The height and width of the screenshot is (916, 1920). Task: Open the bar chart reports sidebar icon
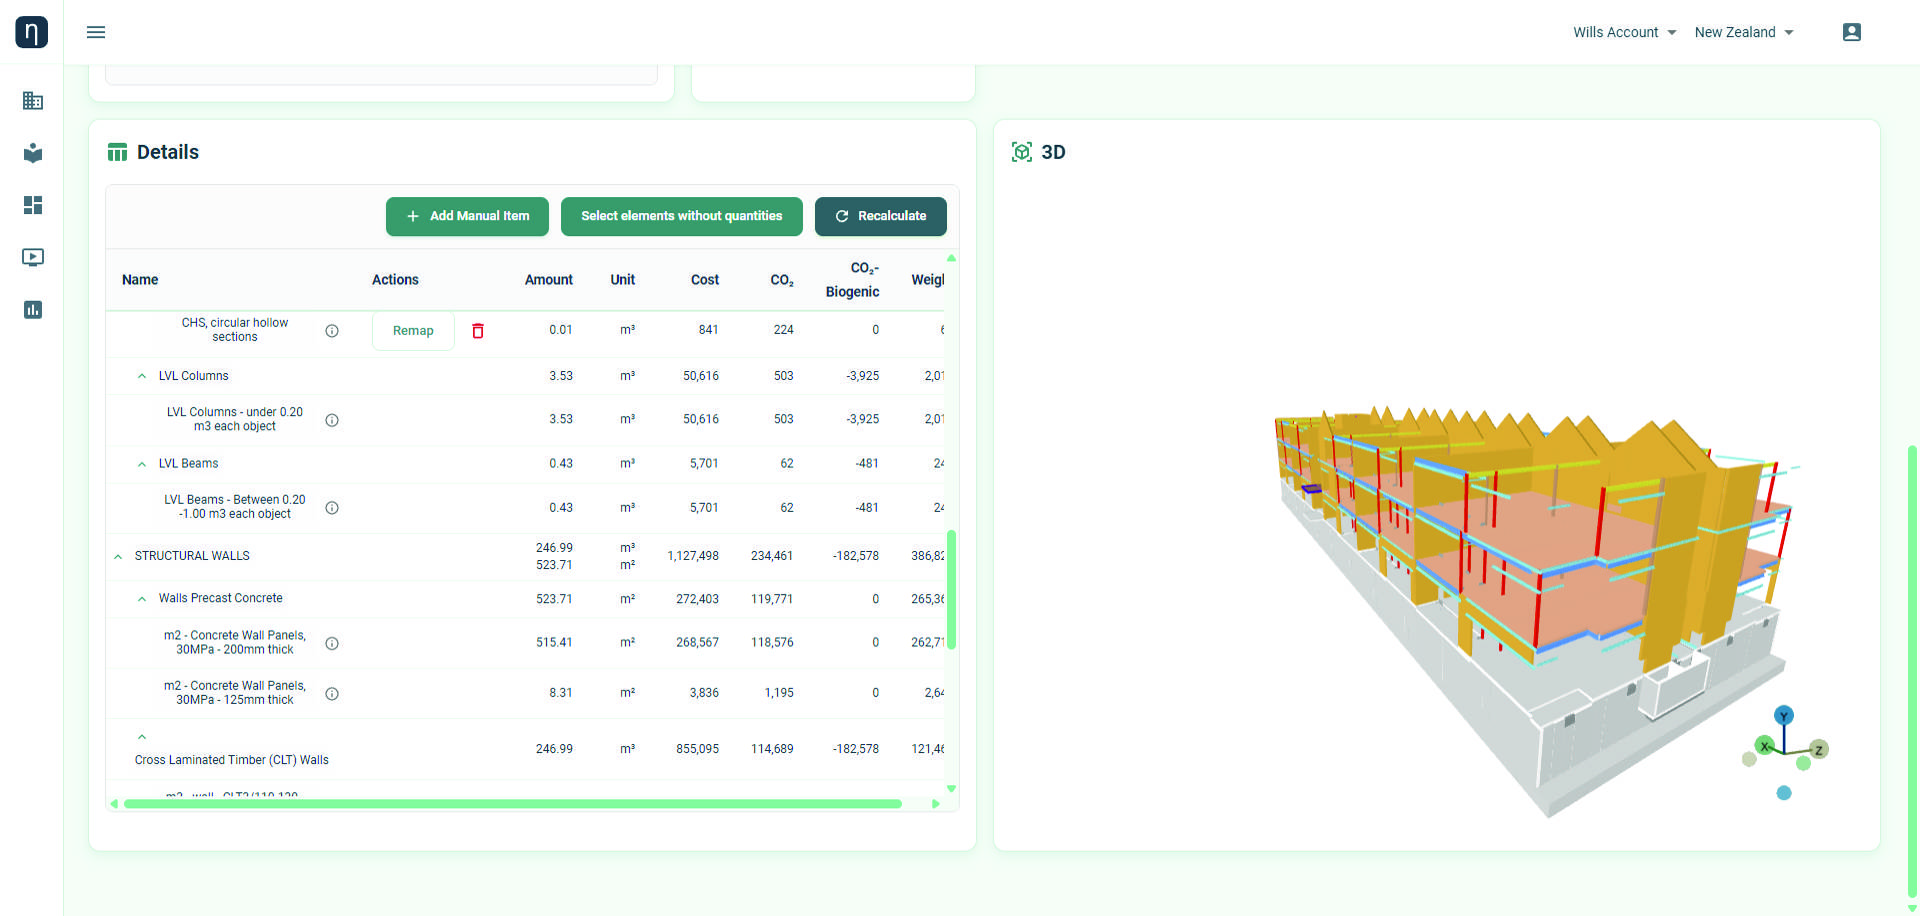coord(33,310)
